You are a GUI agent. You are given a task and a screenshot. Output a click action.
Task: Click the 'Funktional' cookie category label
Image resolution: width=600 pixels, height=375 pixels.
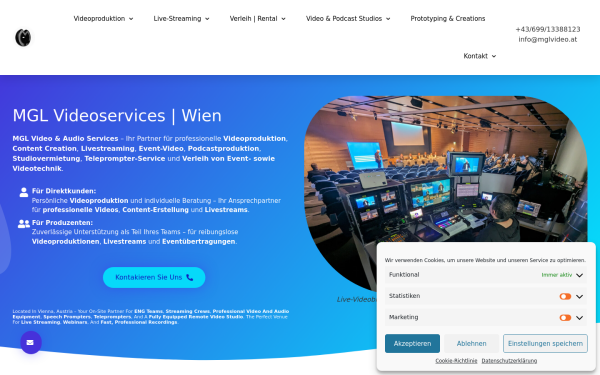[x=404, y=275]
